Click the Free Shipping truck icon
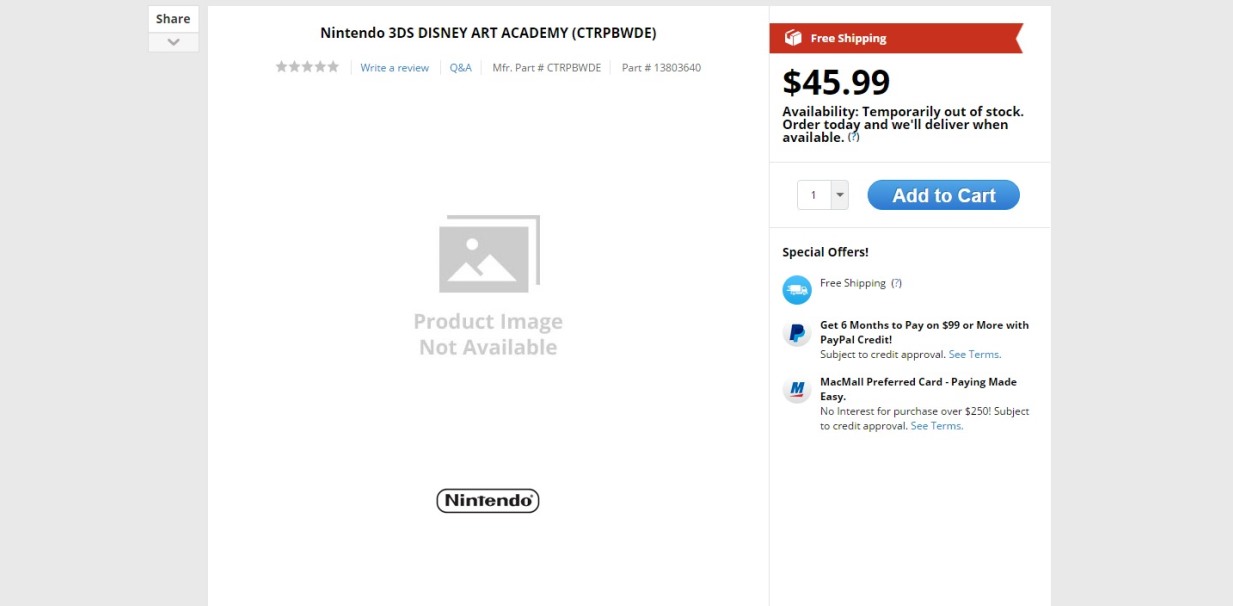Screen dimensions: 1233x606 [797, 290]
